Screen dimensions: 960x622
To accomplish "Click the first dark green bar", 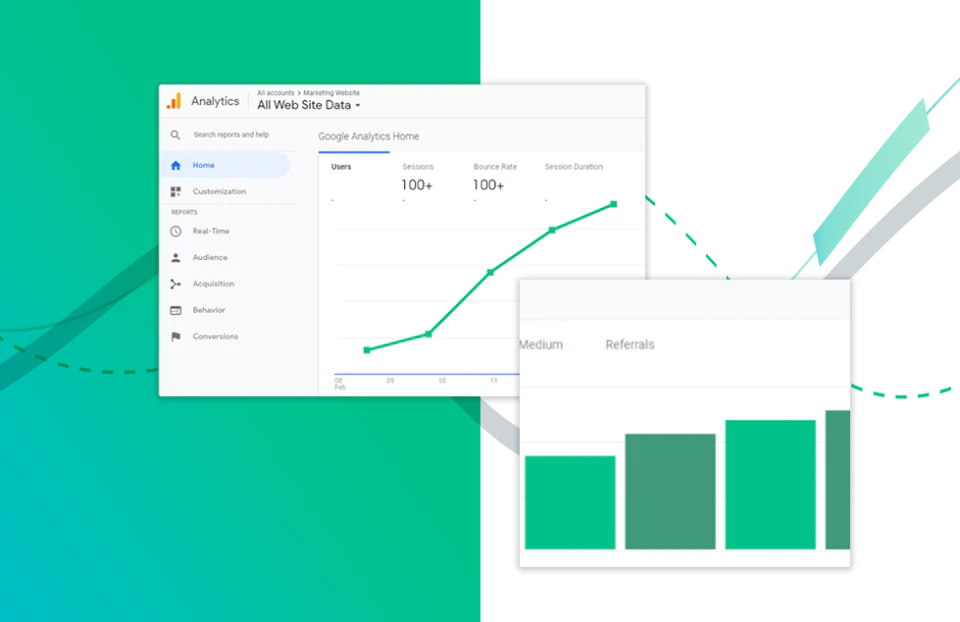I will tap(670, 492).
